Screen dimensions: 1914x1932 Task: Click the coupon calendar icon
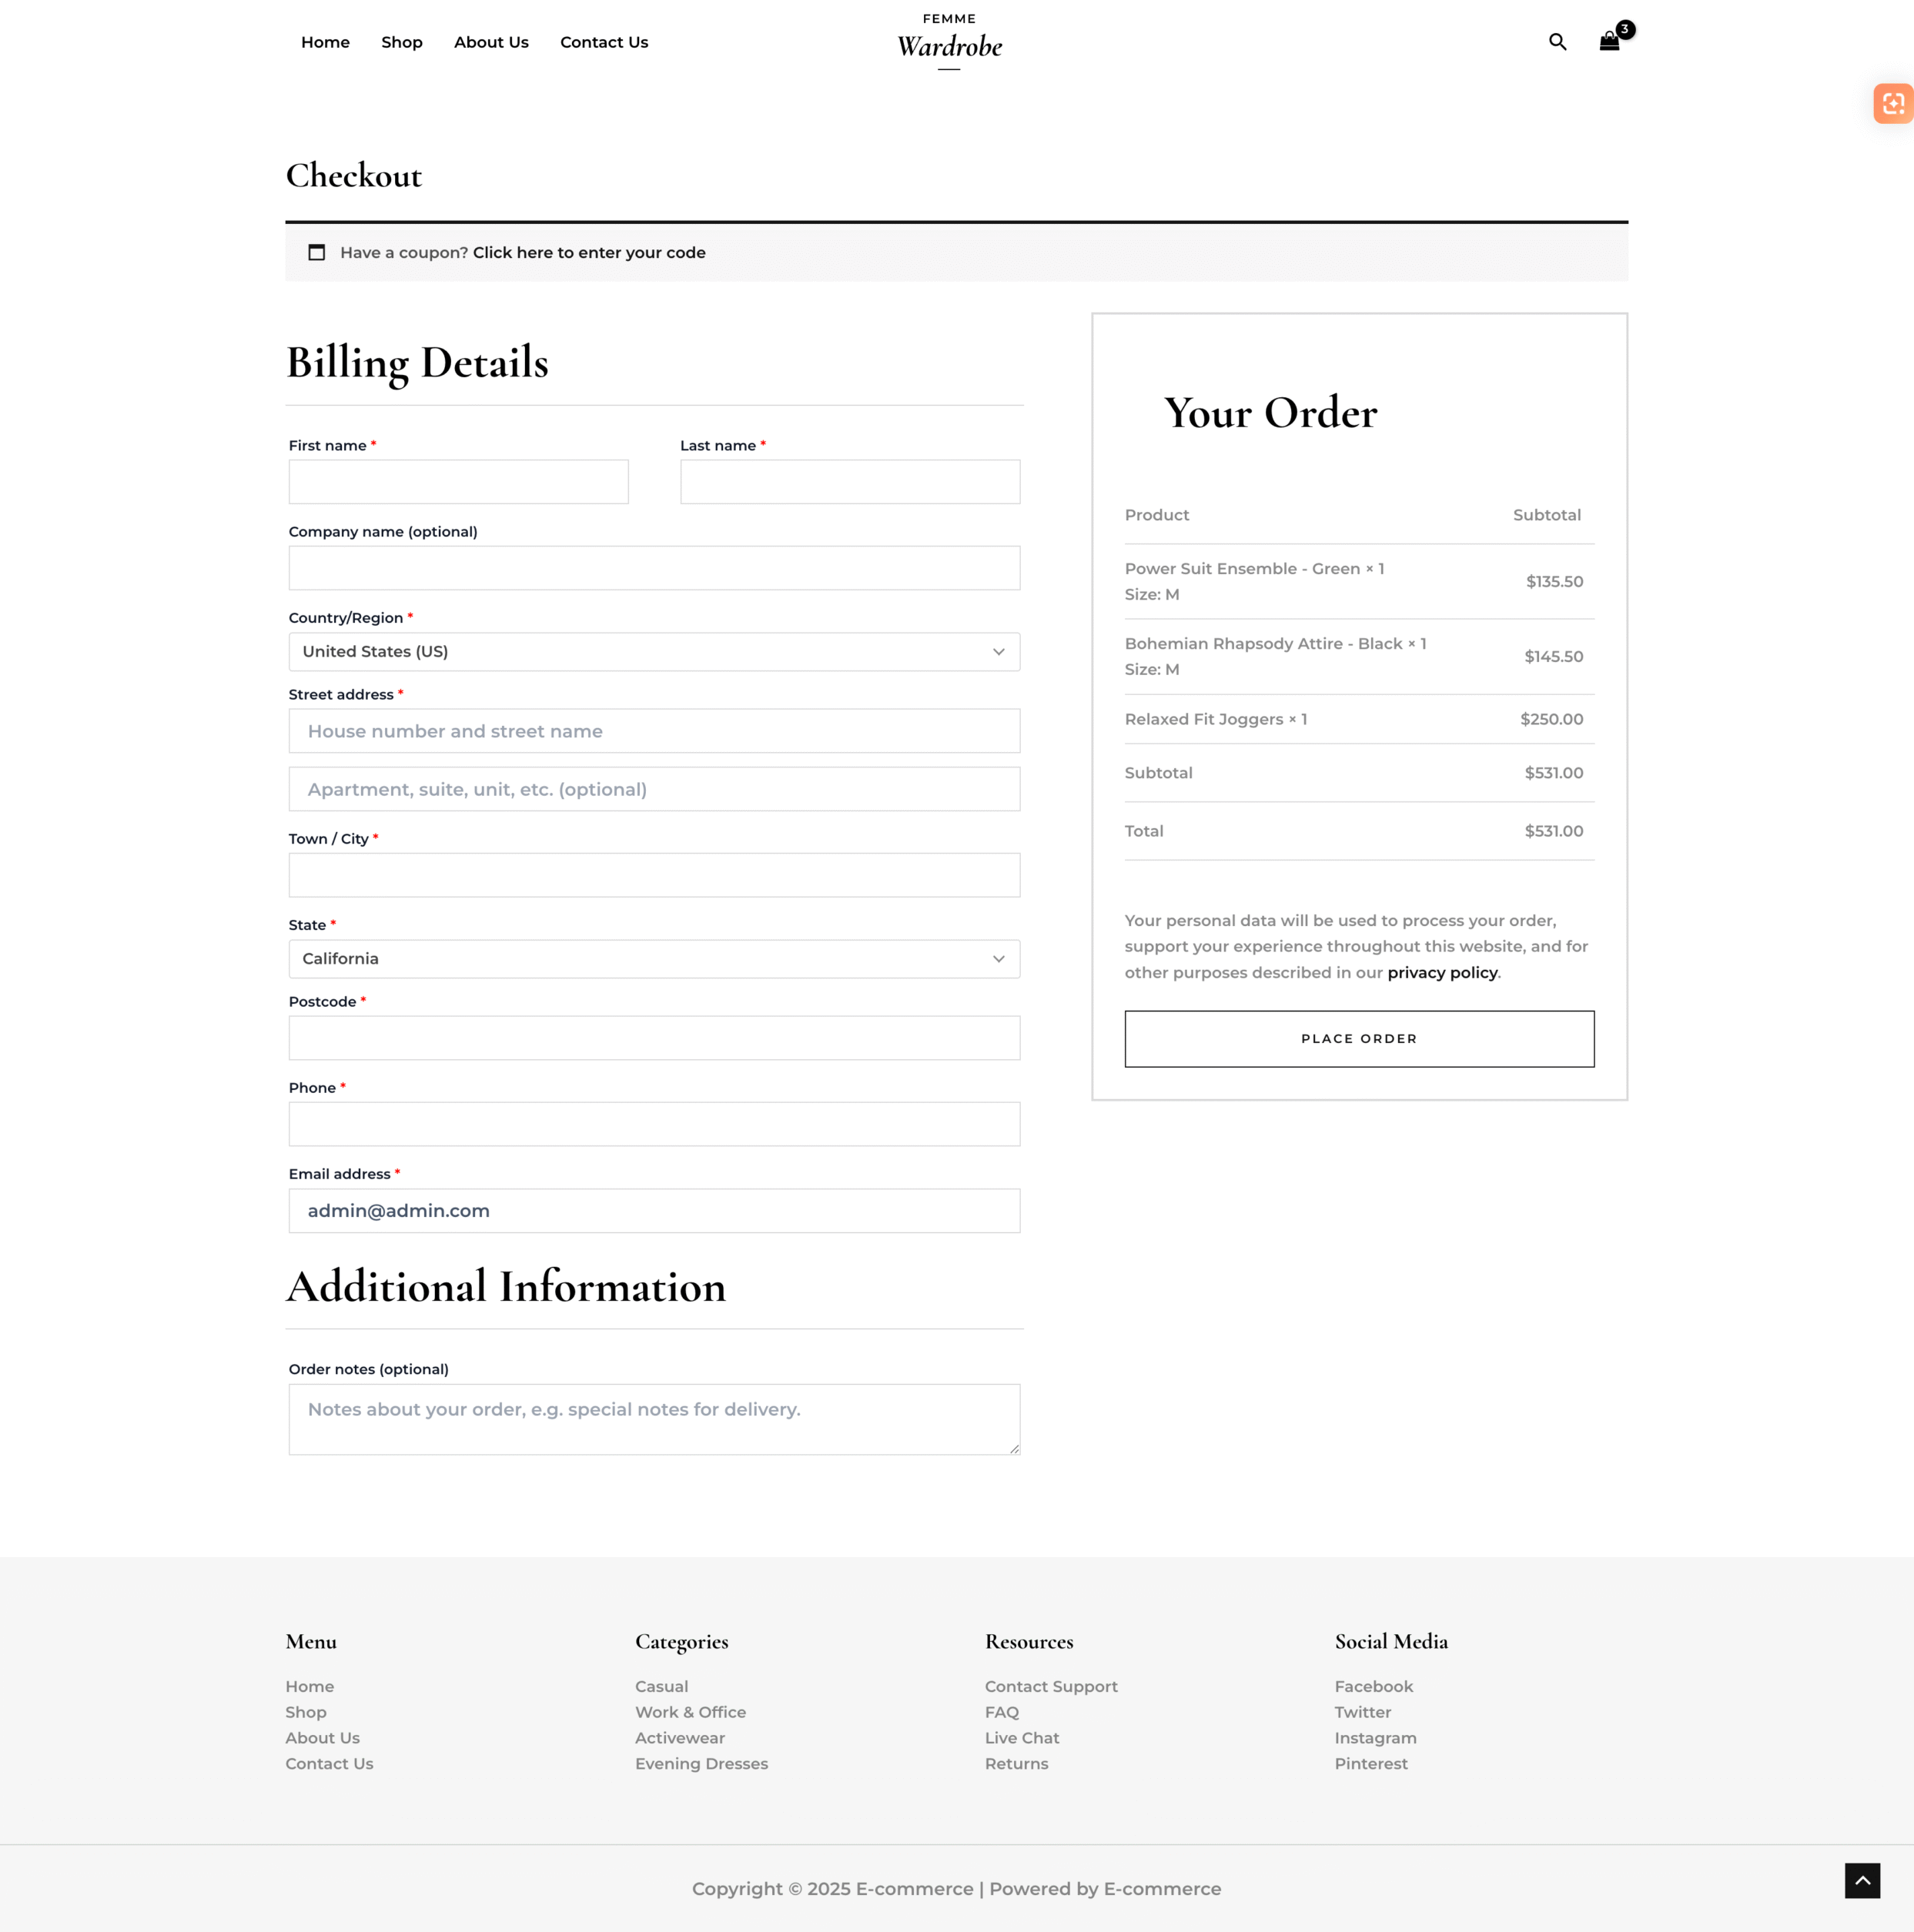(x=317, y=253)
